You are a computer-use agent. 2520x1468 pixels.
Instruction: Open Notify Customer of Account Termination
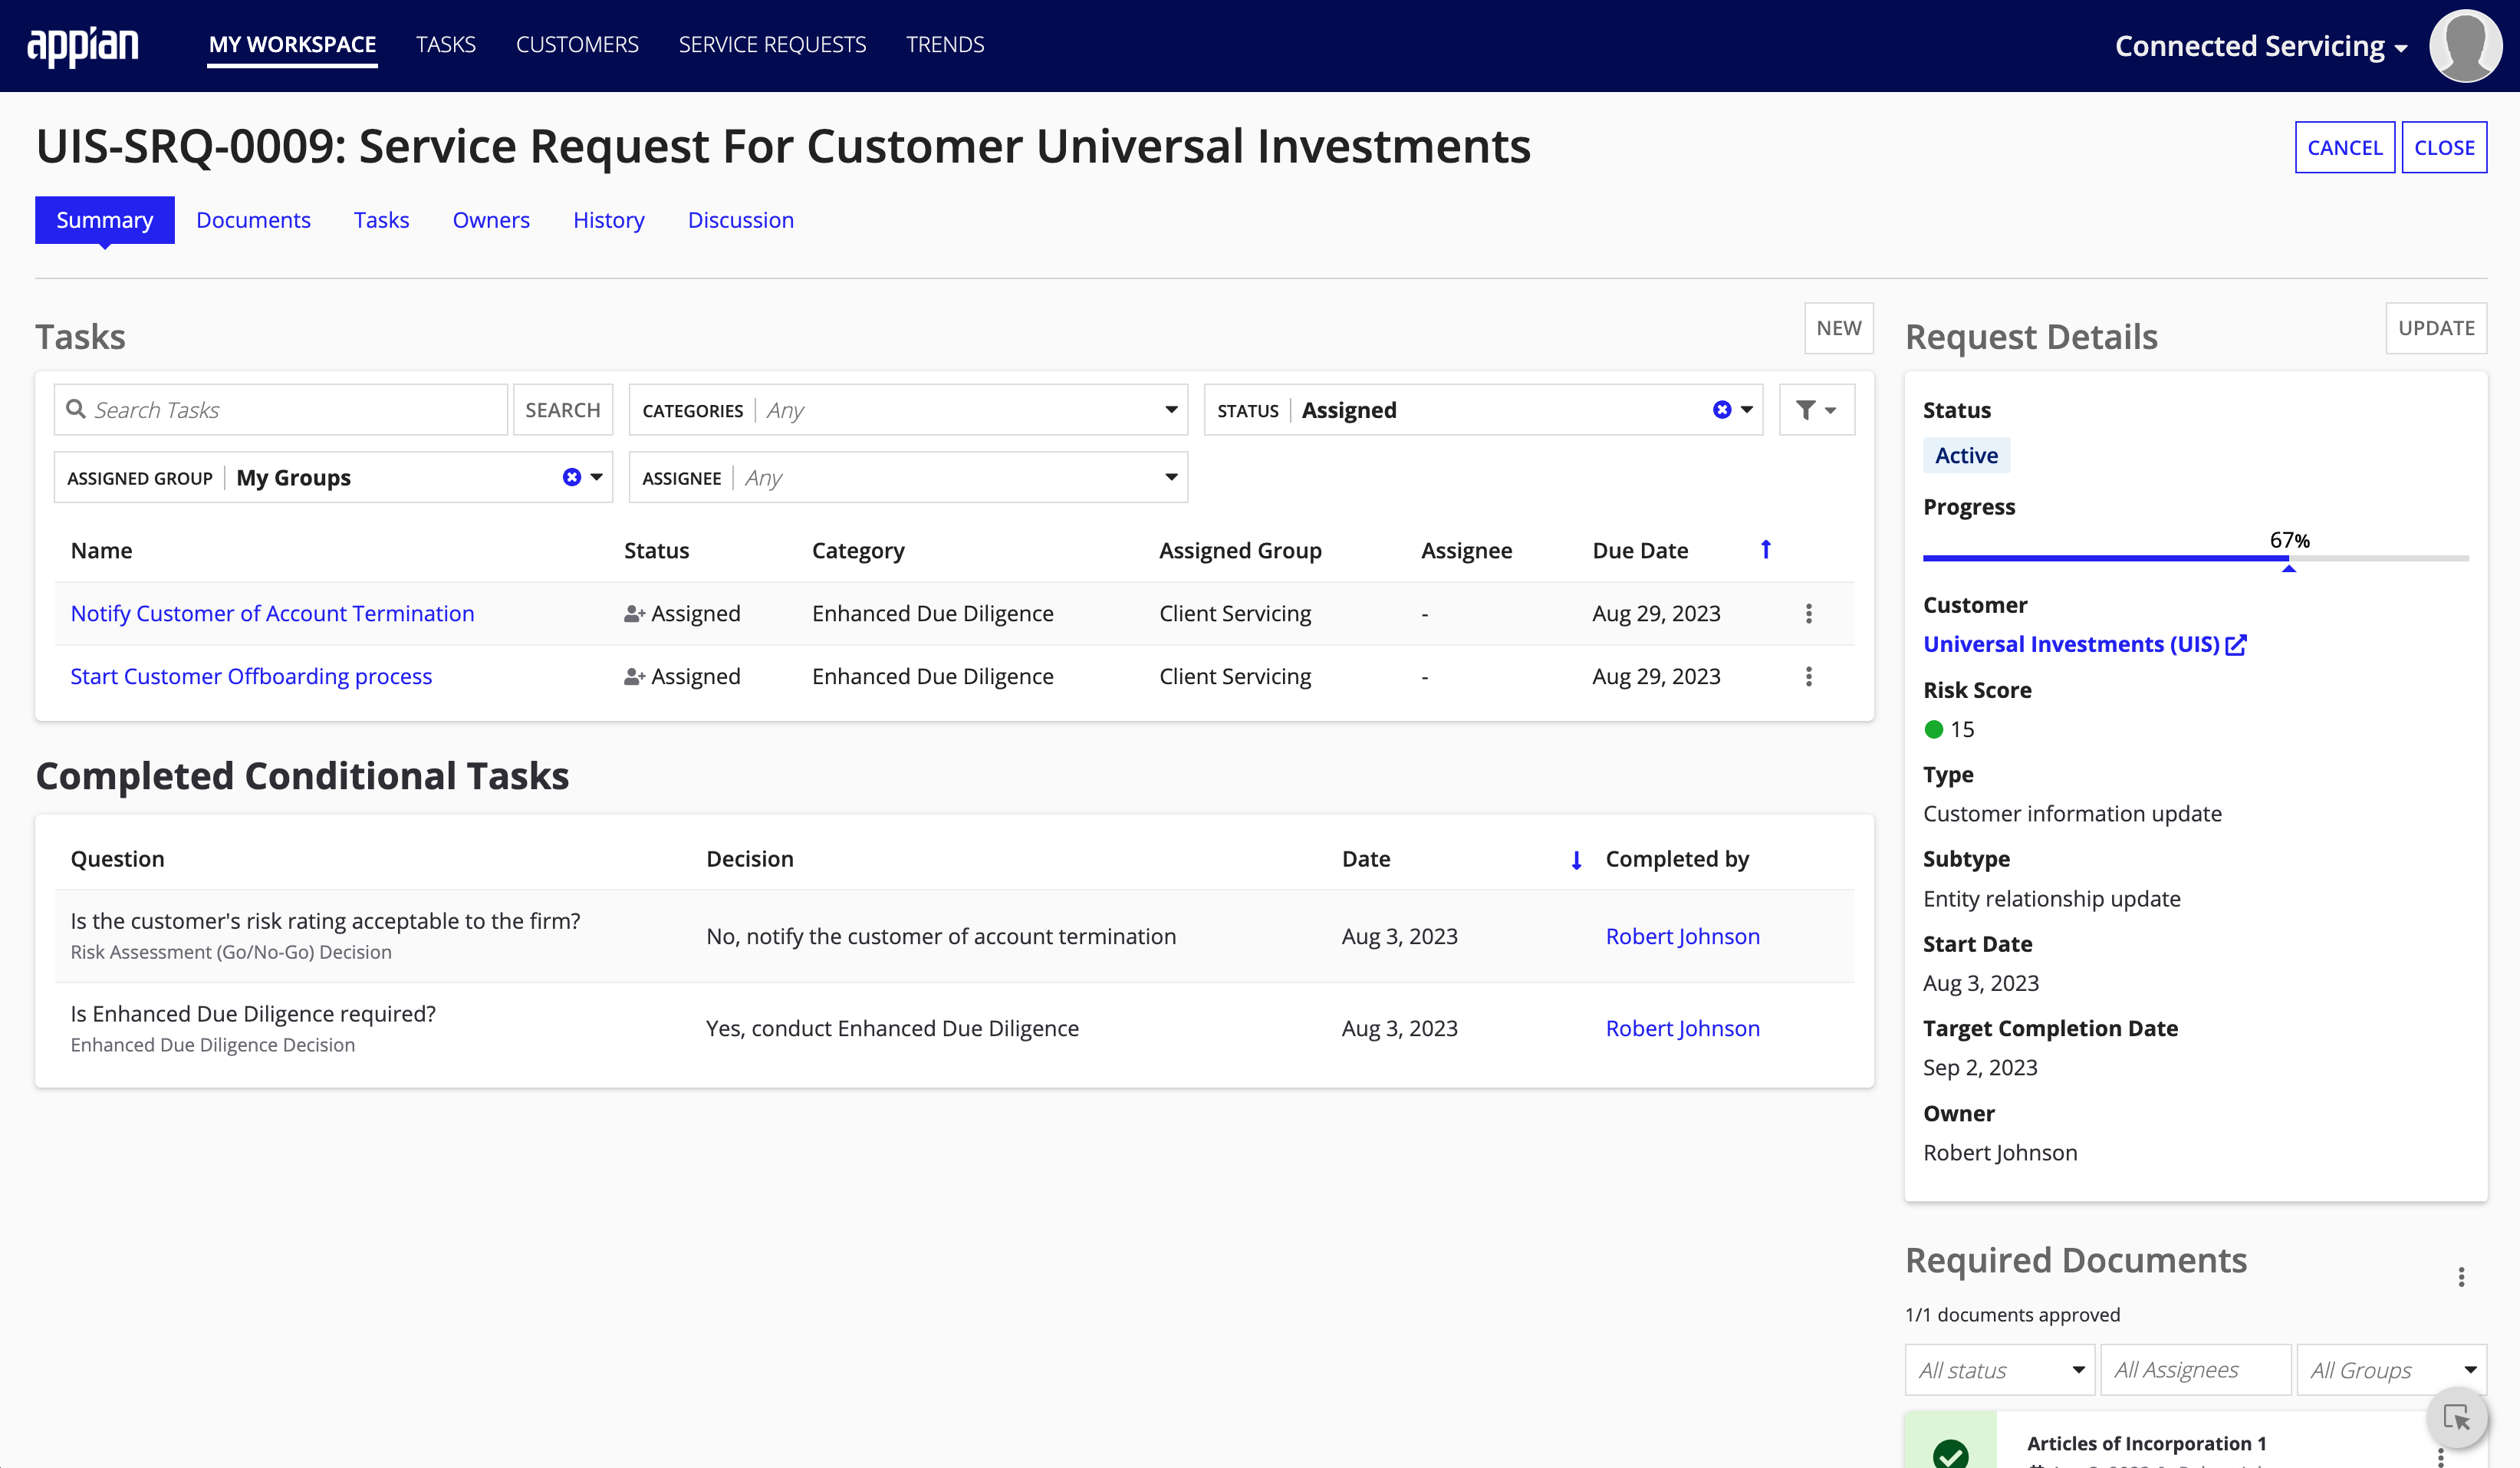tap(272, 614)
